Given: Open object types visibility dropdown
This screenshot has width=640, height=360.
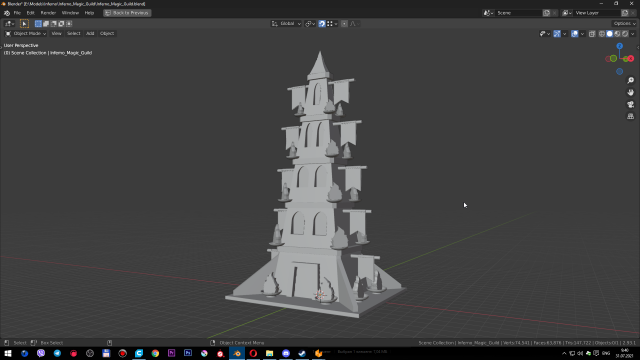Looking at the screenshot, I should (x=544, y=34).
